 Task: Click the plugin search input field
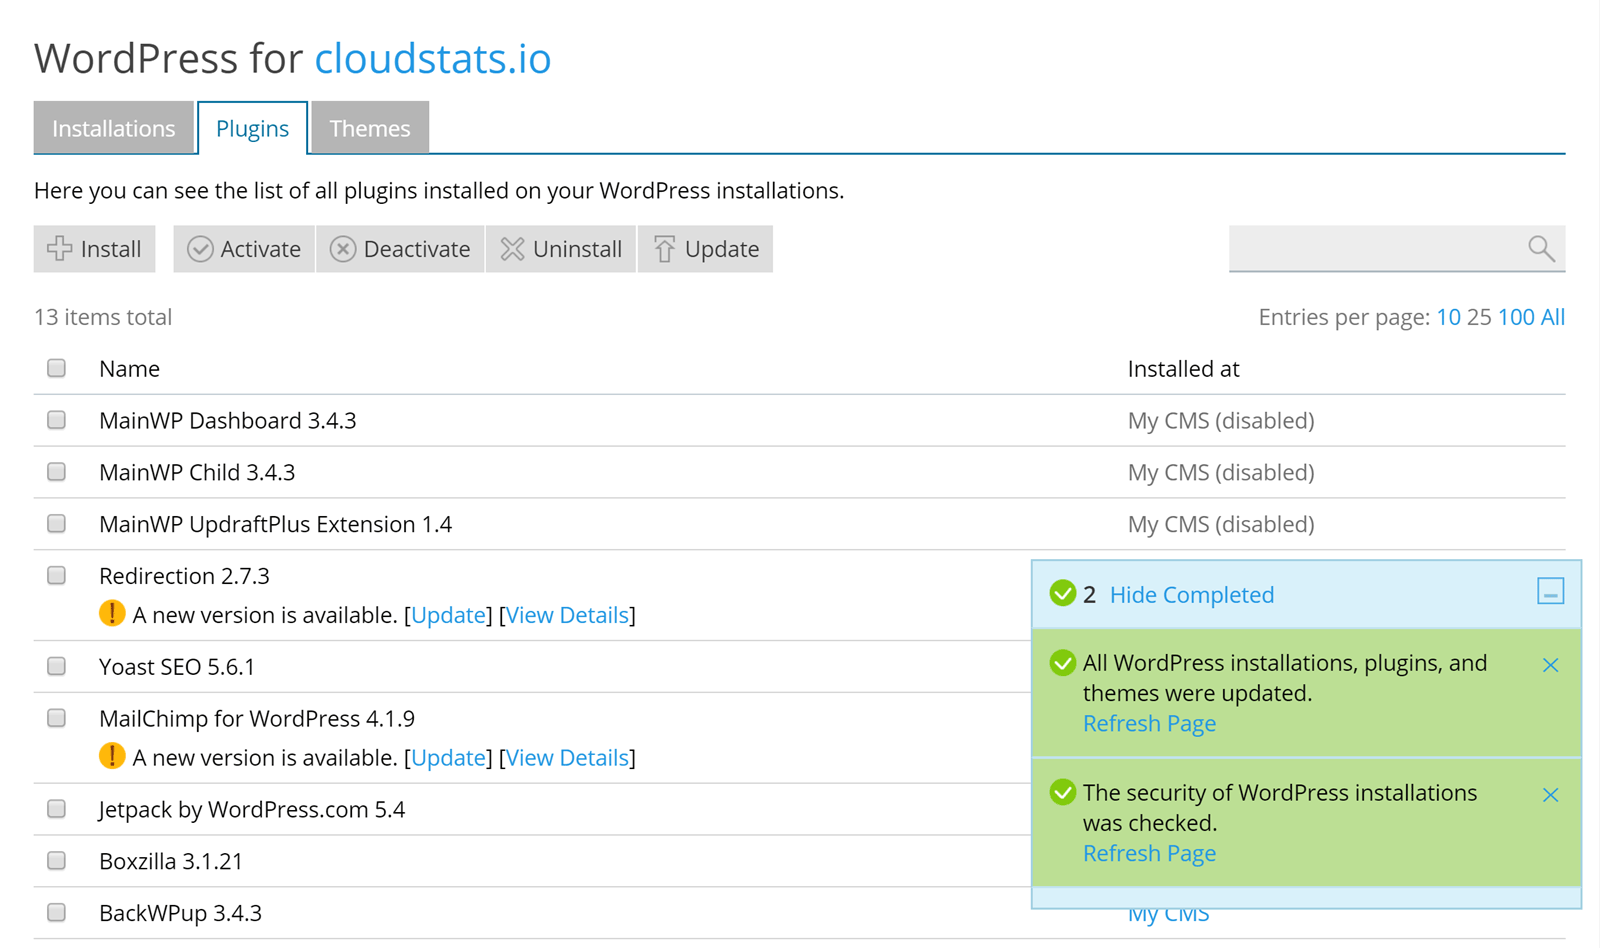click(x=1380, y=248)
